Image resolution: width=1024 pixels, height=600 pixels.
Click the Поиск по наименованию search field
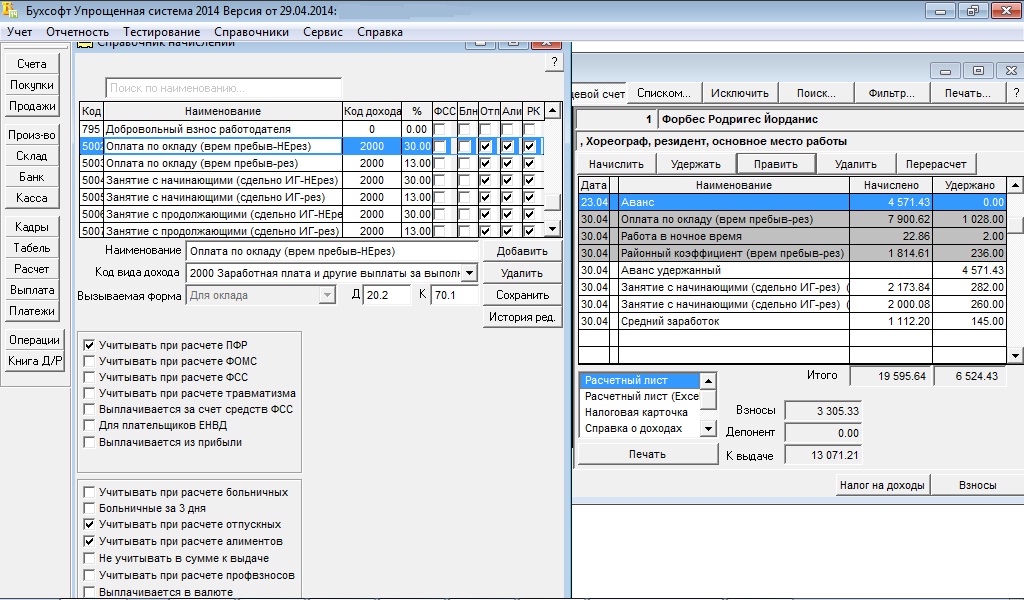223,88
